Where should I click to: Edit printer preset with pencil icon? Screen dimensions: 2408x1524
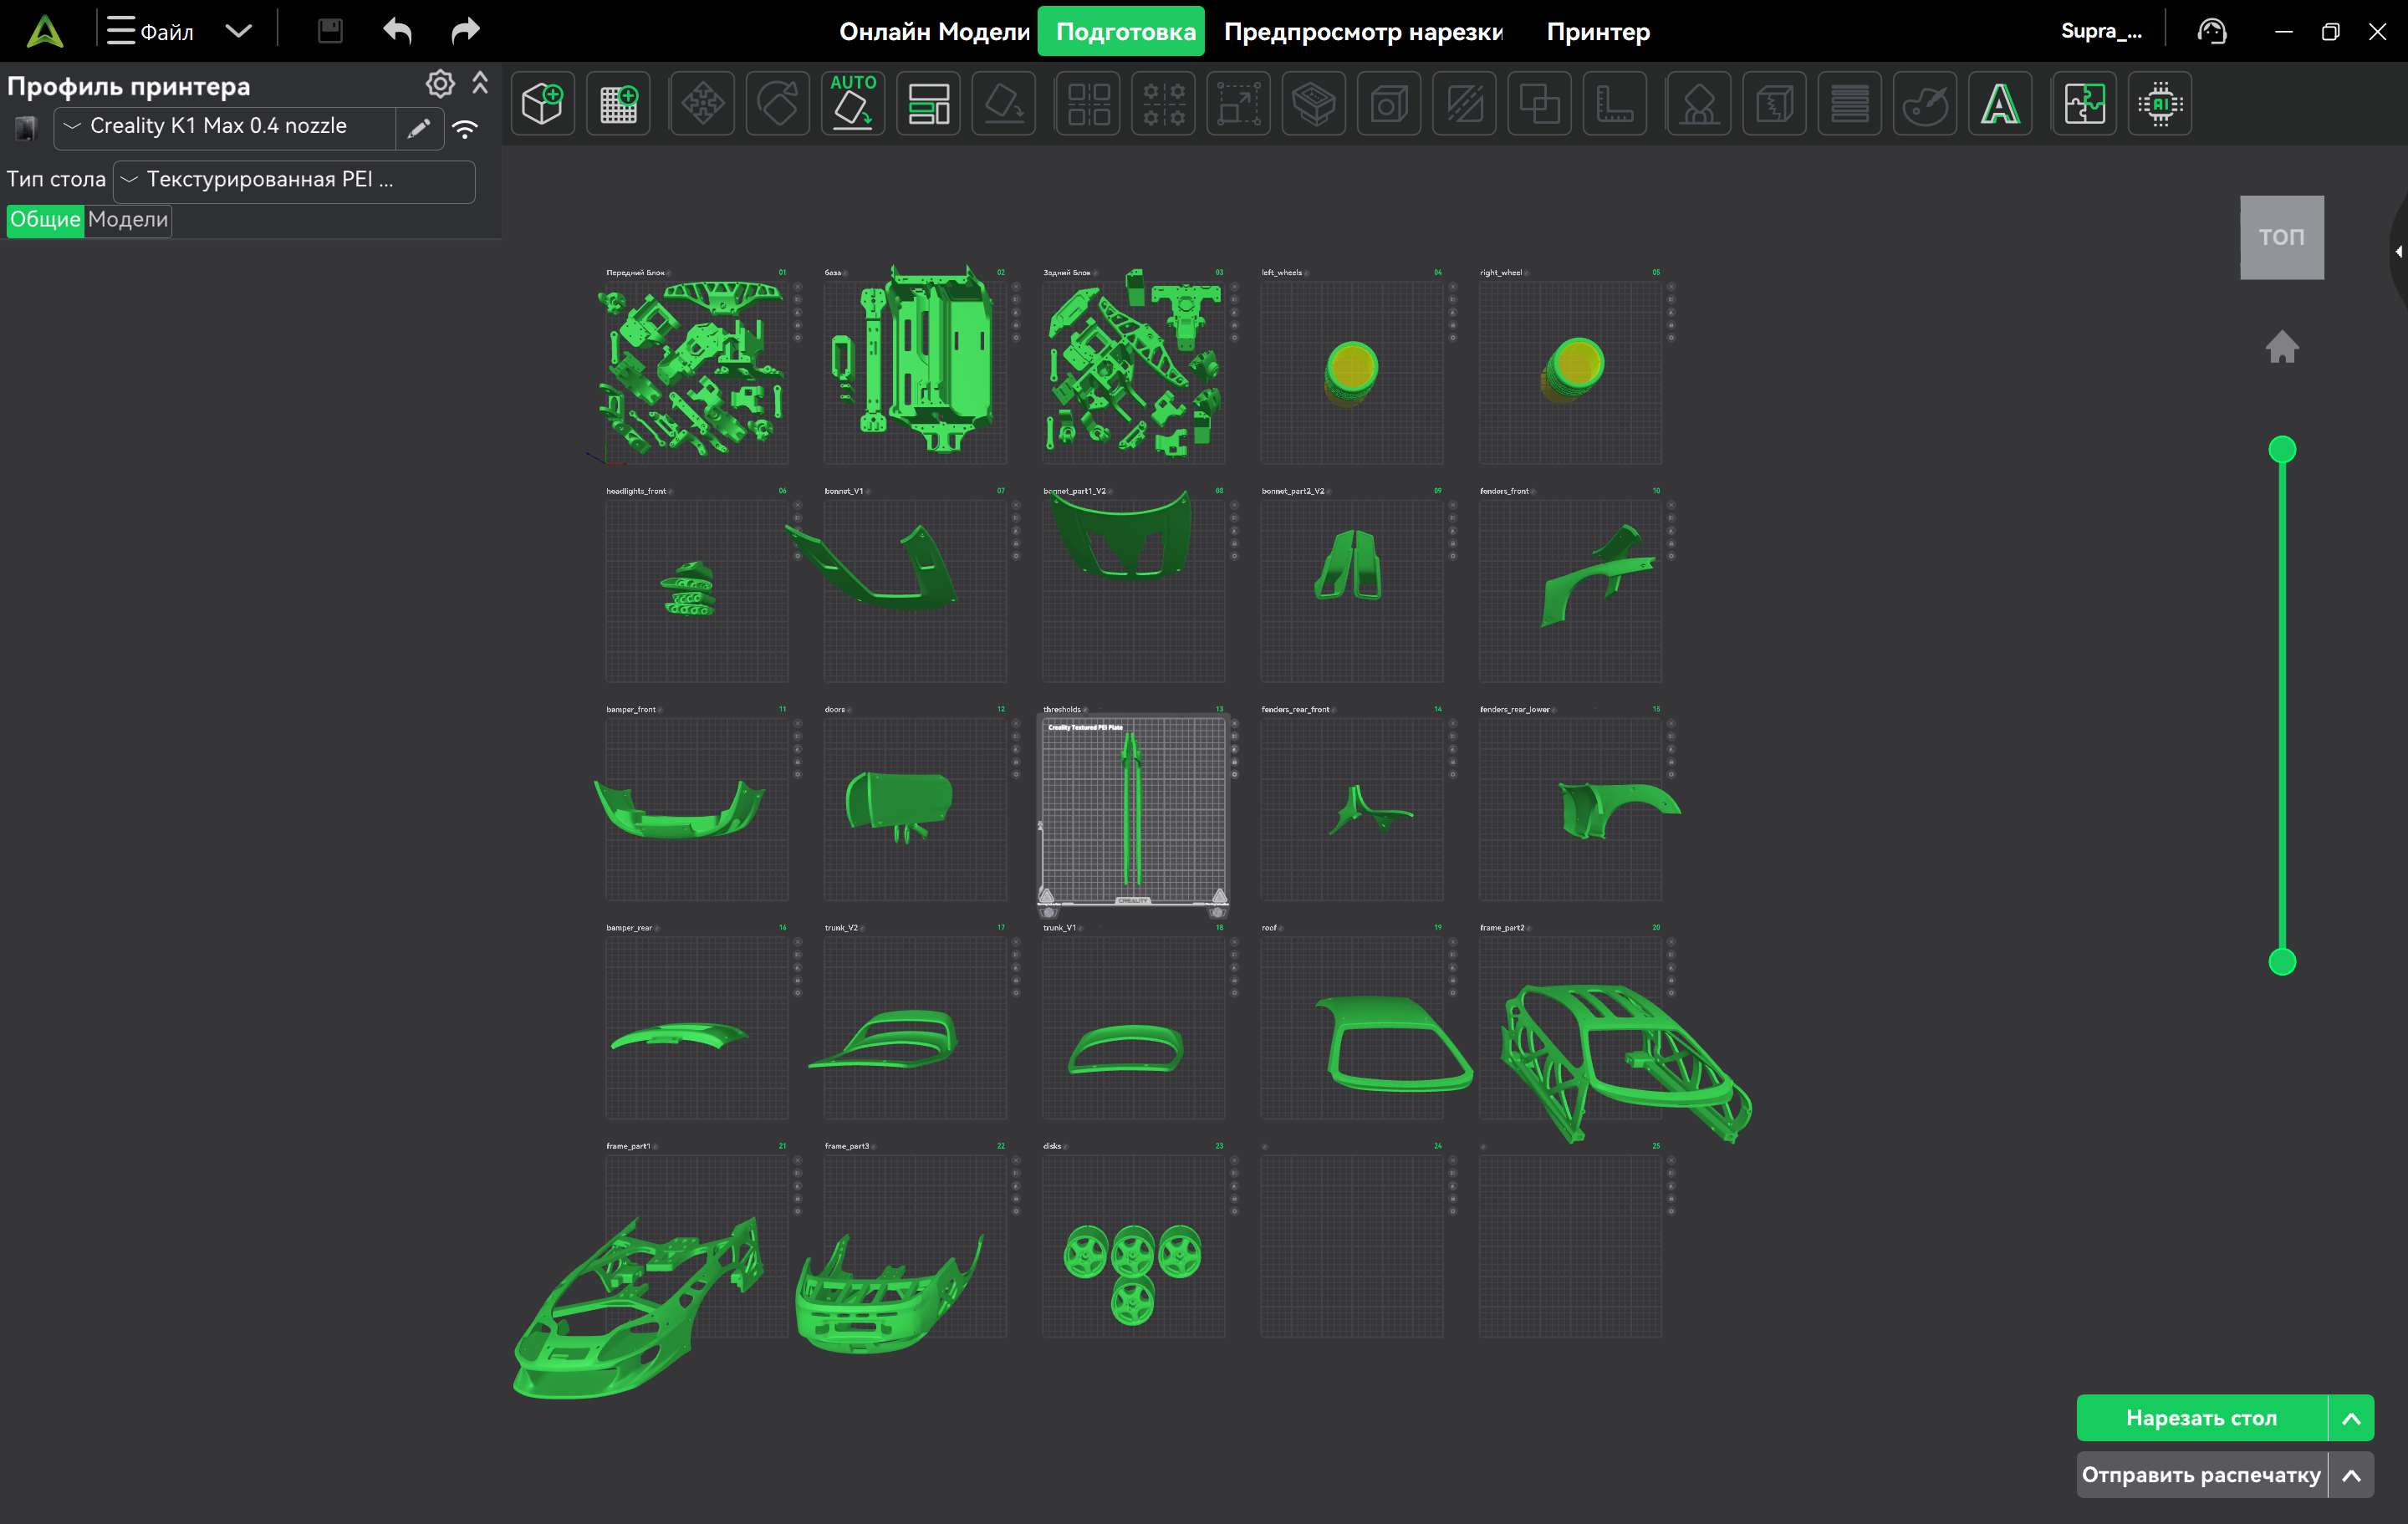(419, 128)
